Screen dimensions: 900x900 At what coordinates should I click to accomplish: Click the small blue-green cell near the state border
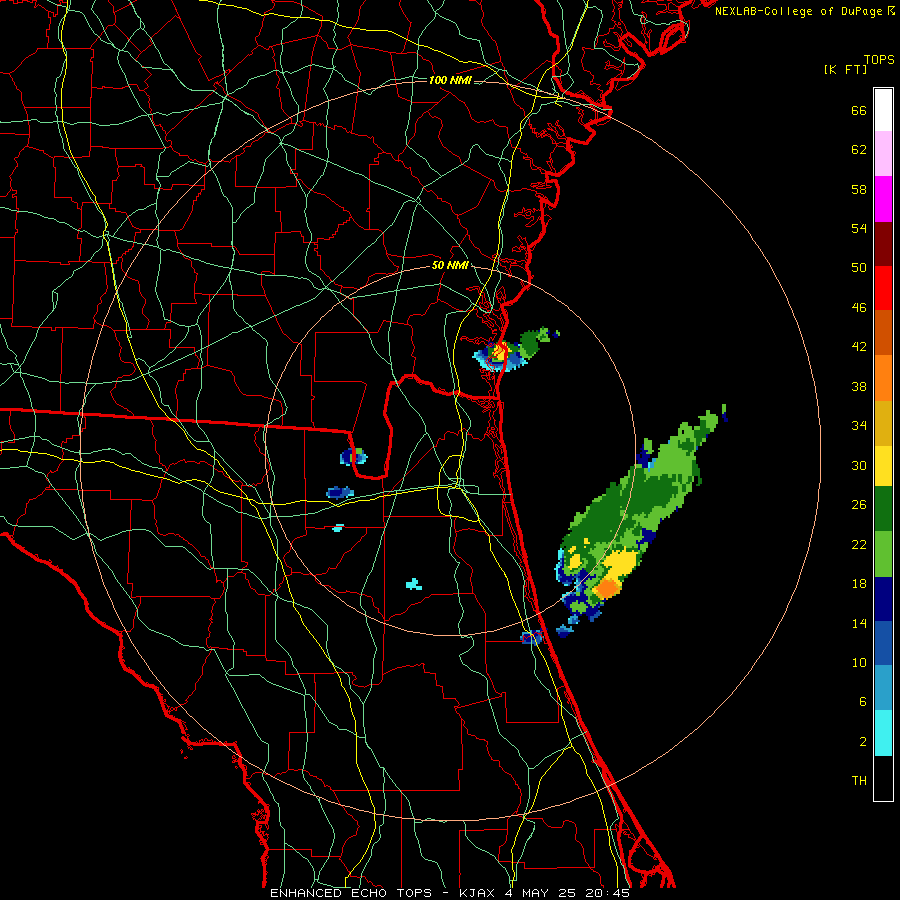[x=354, y=457]
